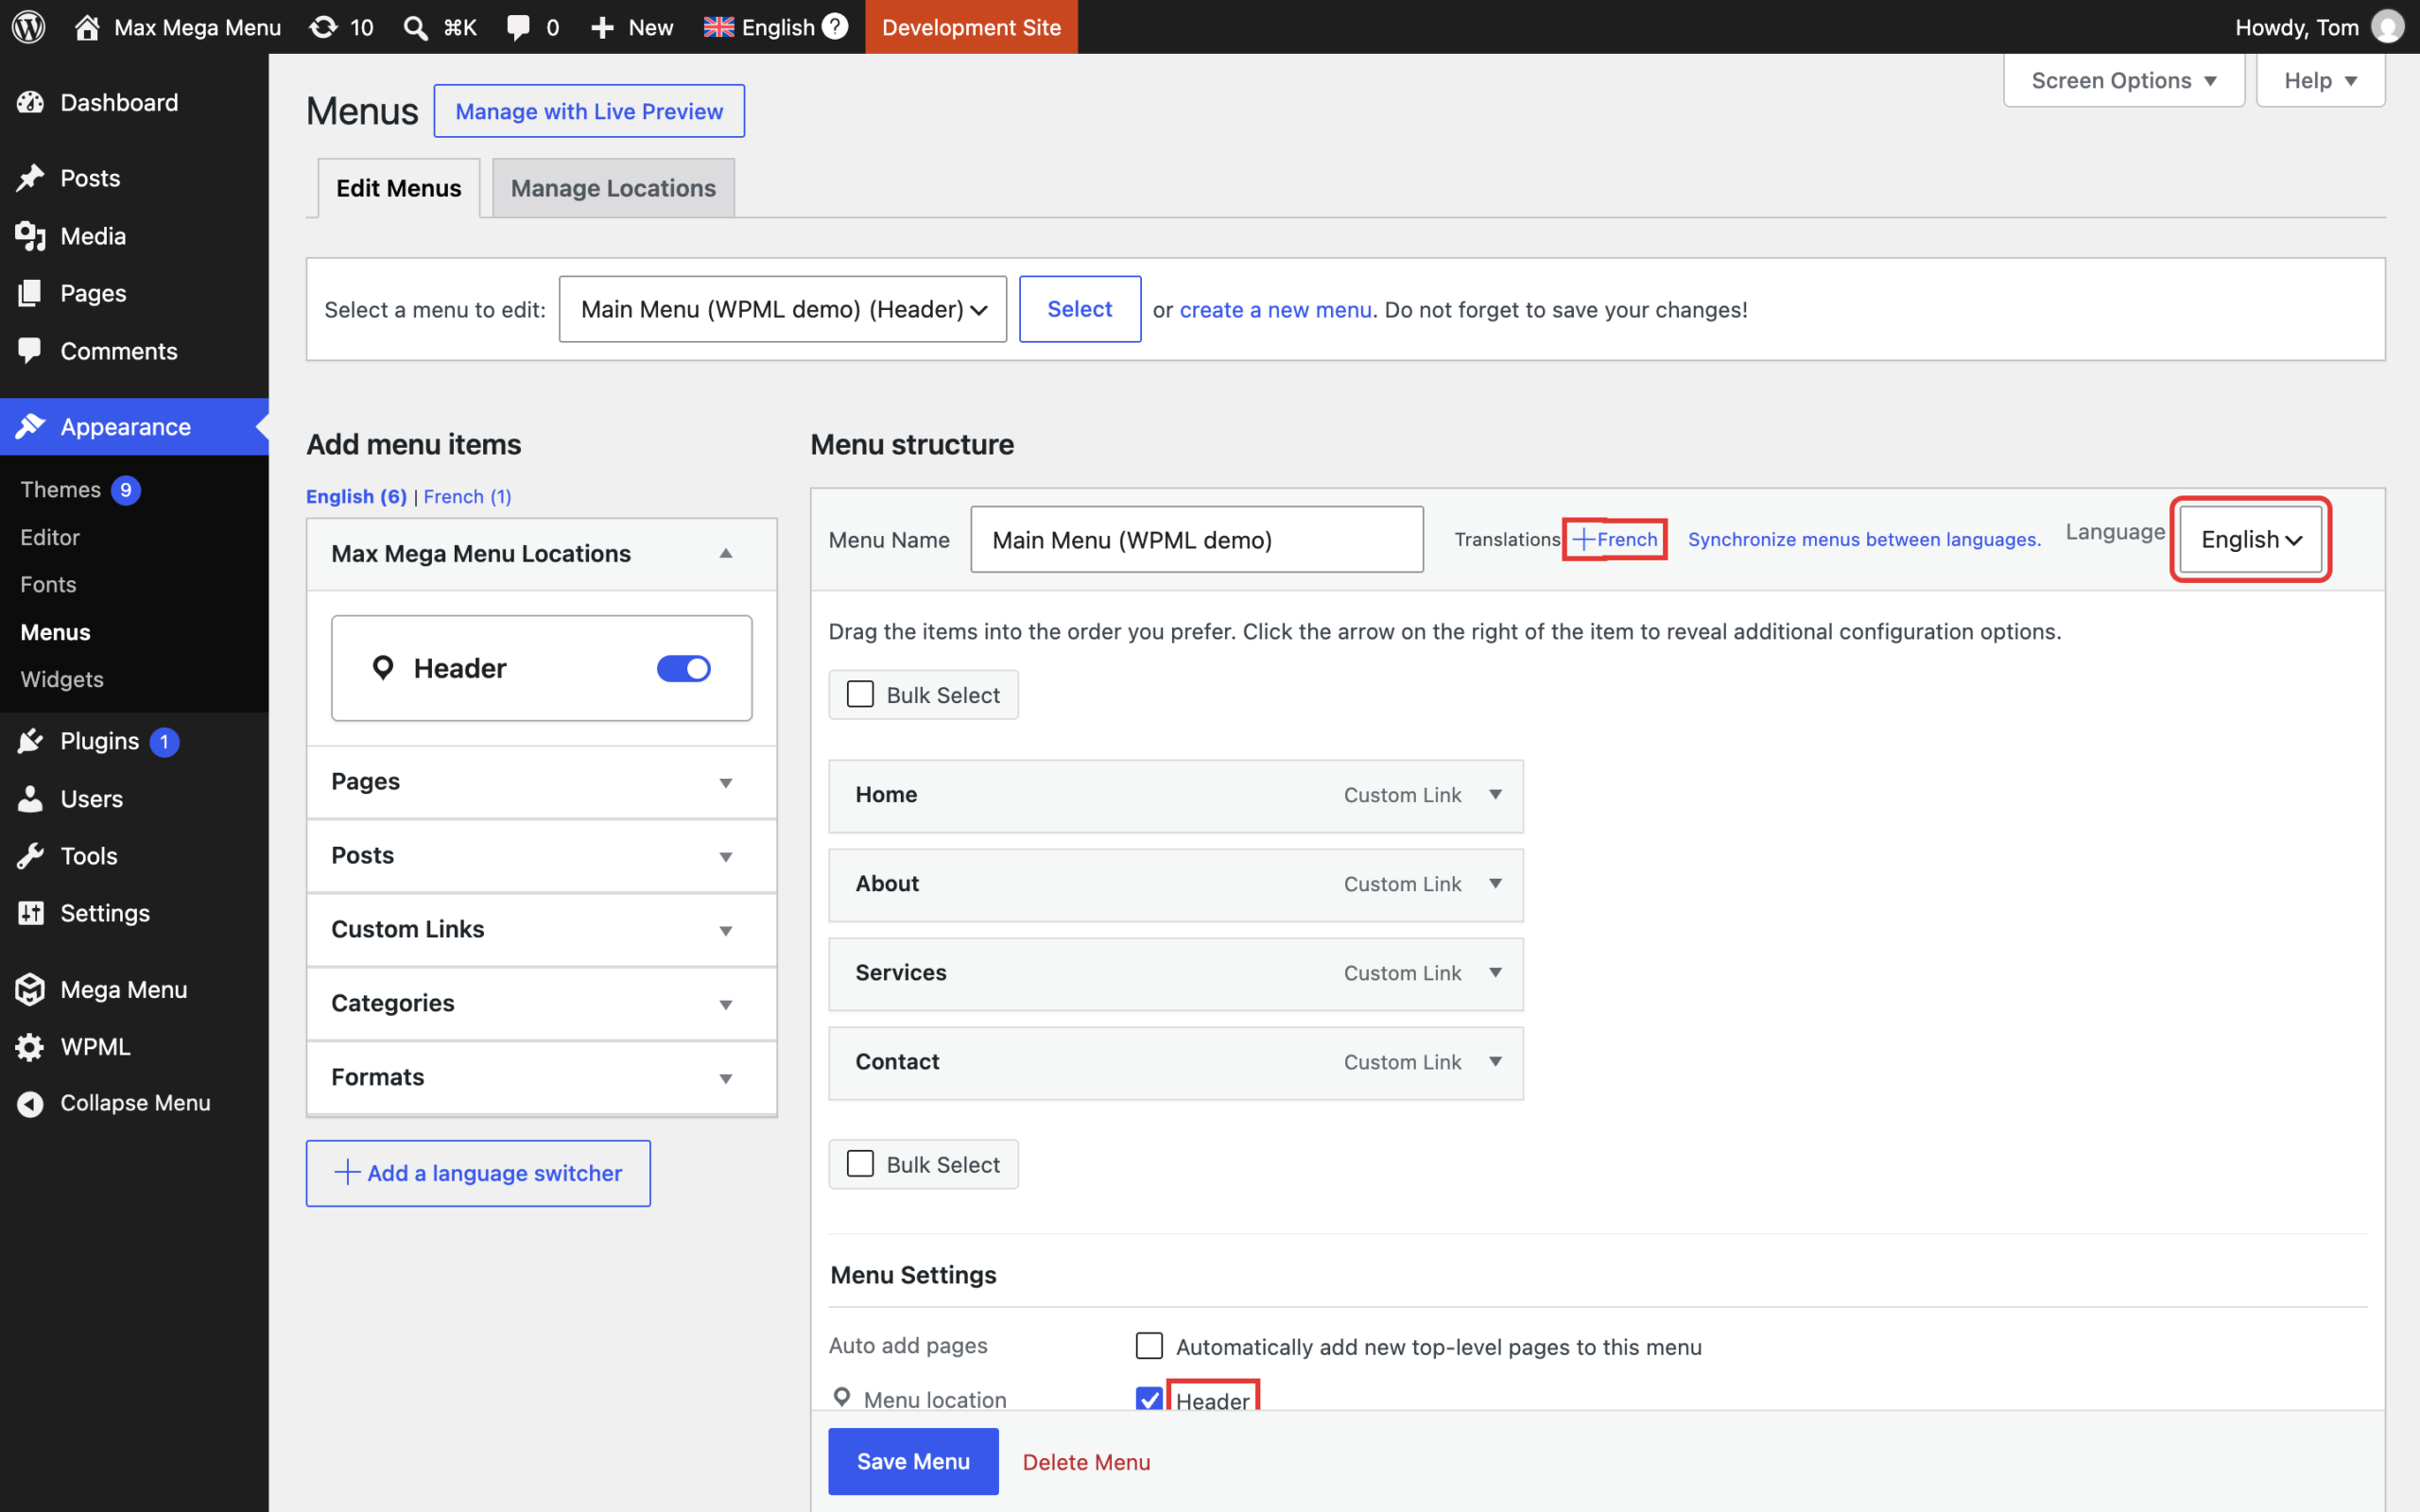The width and height of the screenshot is (2420, 1512).
Task: Open the Help tab
Action: [2320, 81]
